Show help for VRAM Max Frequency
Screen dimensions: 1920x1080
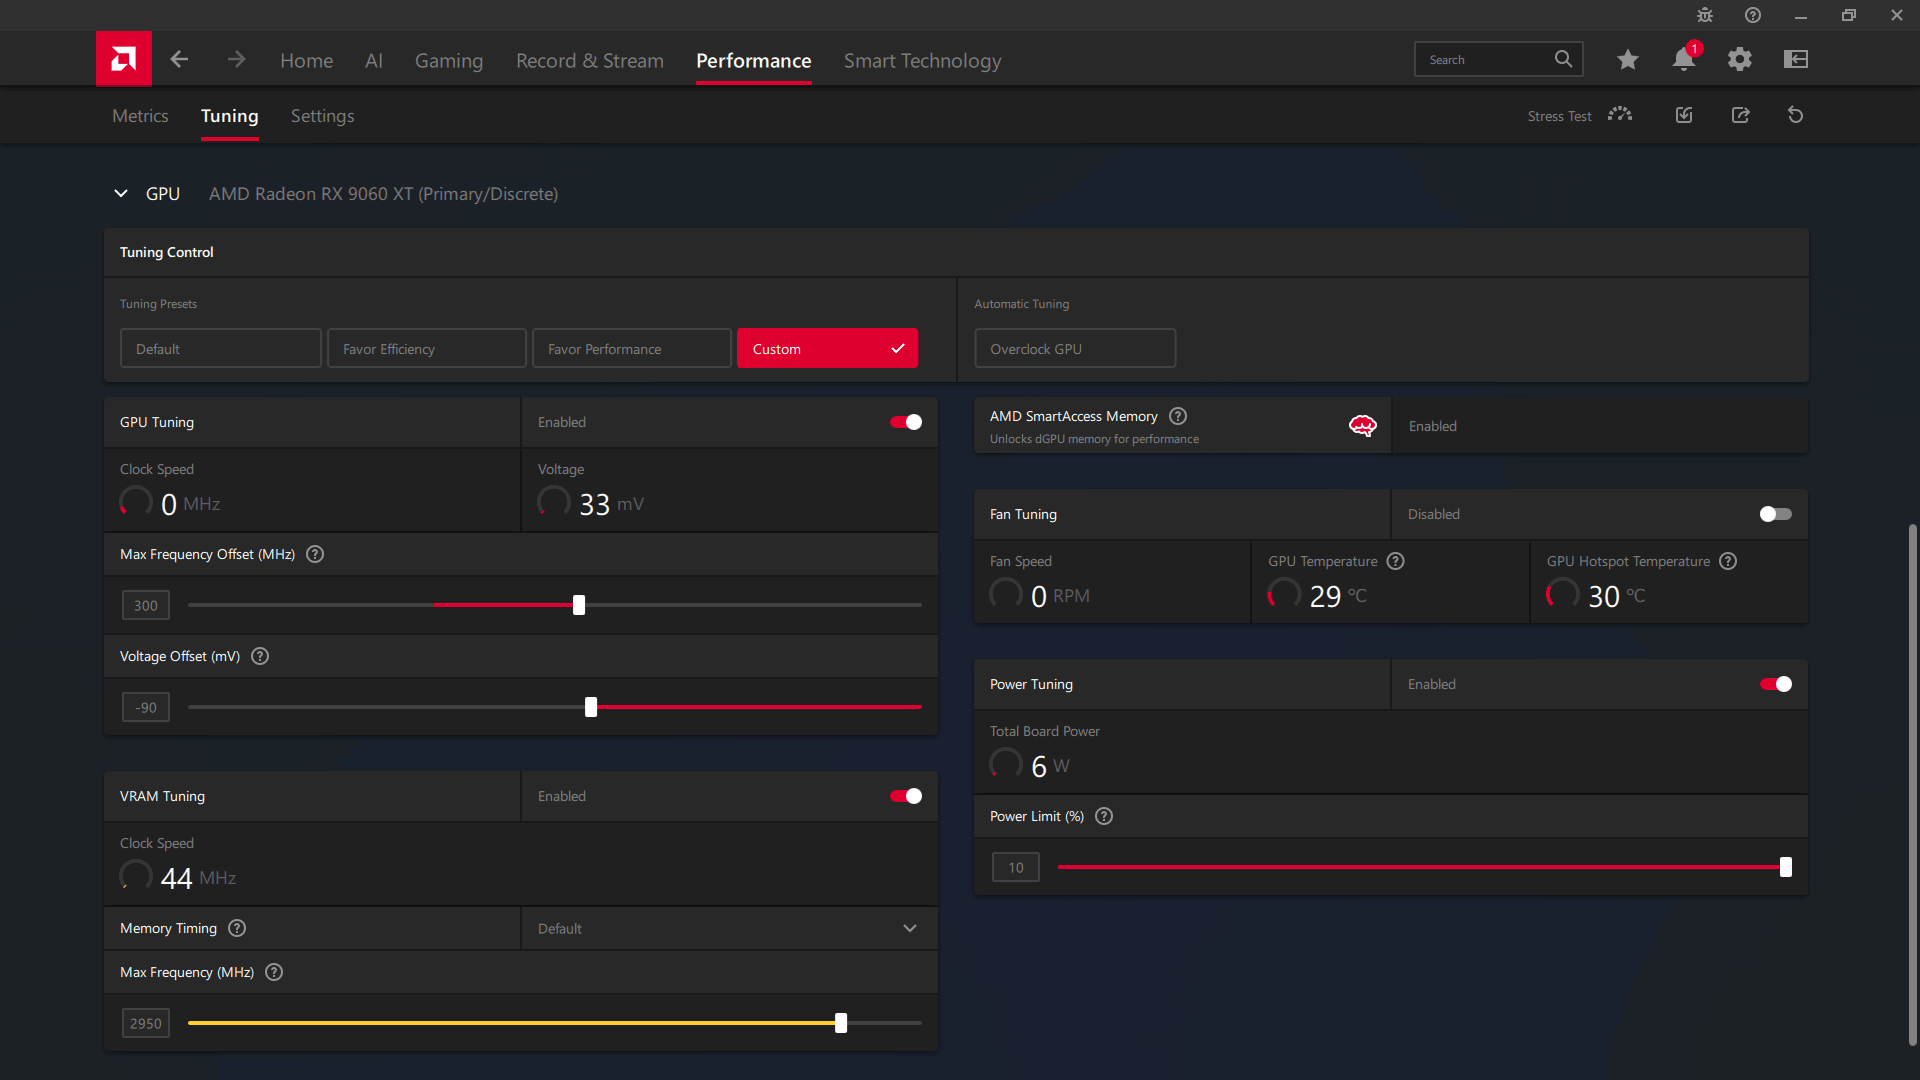(274, 972)
